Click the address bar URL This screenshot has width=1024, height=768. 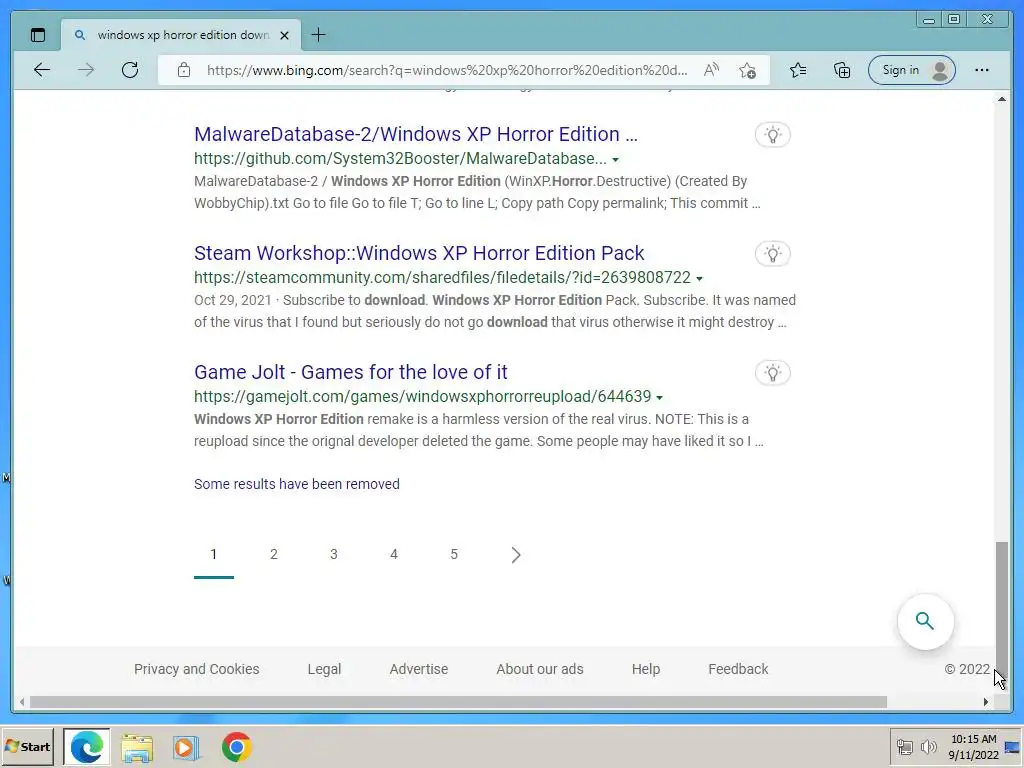pos(447,70)
